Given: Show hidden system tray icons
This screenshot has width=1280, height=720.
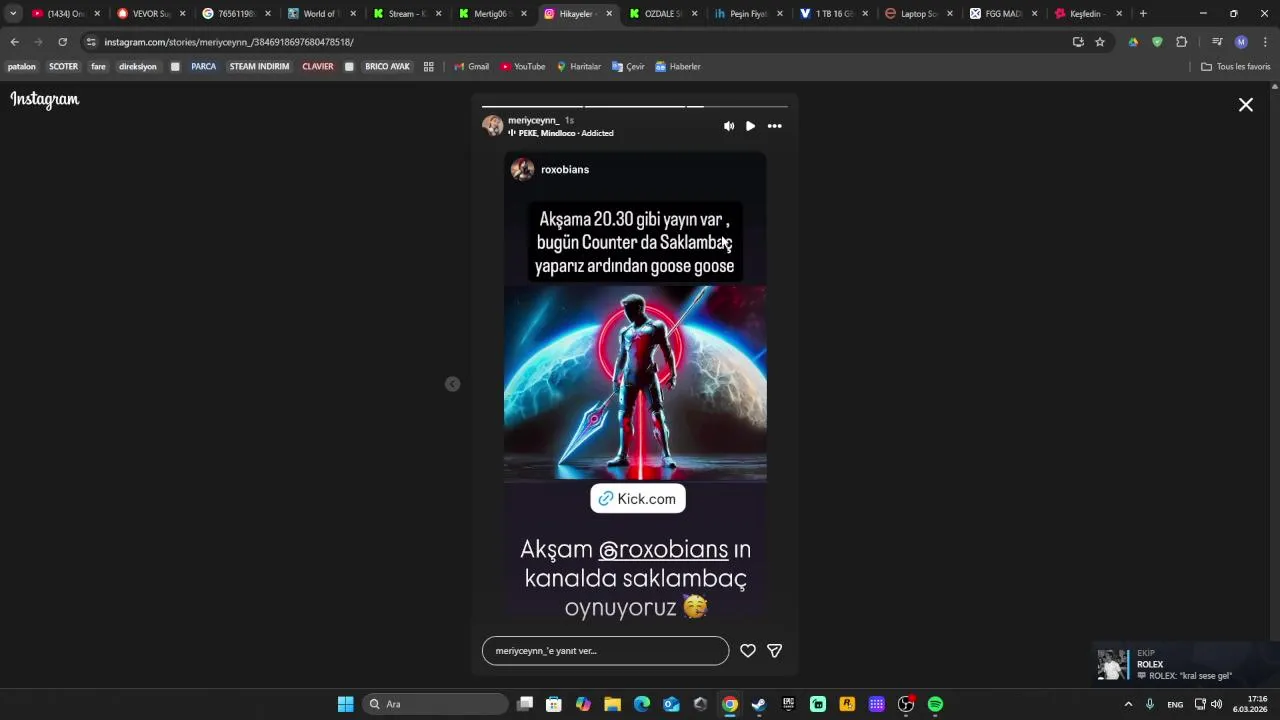Looking at the screenshot, I should click(1128, 704).
